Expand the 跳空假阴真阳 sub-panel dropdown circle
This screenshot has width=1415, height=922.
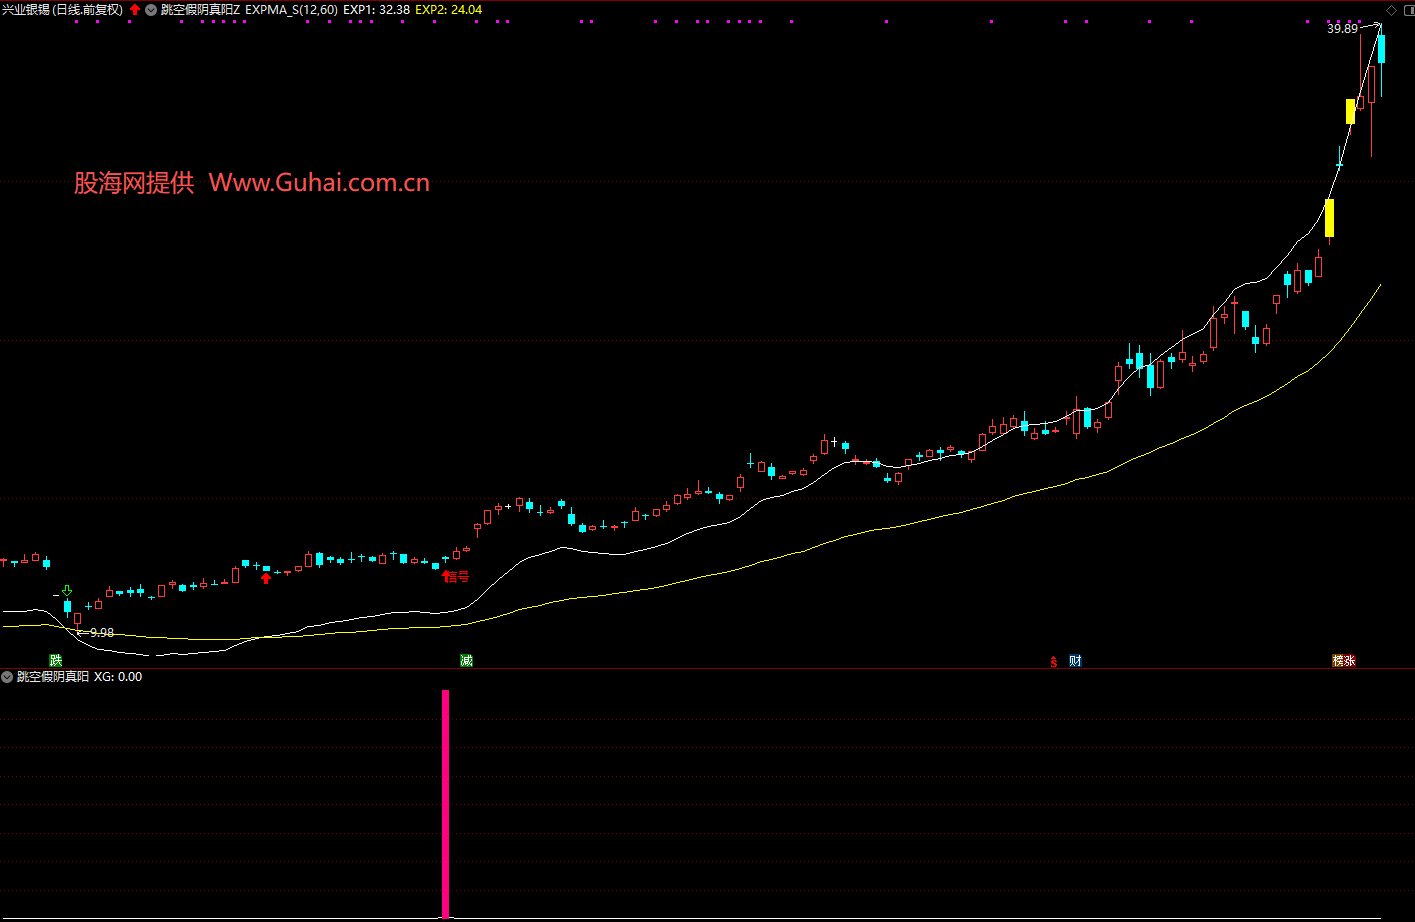tap(8, 677)
